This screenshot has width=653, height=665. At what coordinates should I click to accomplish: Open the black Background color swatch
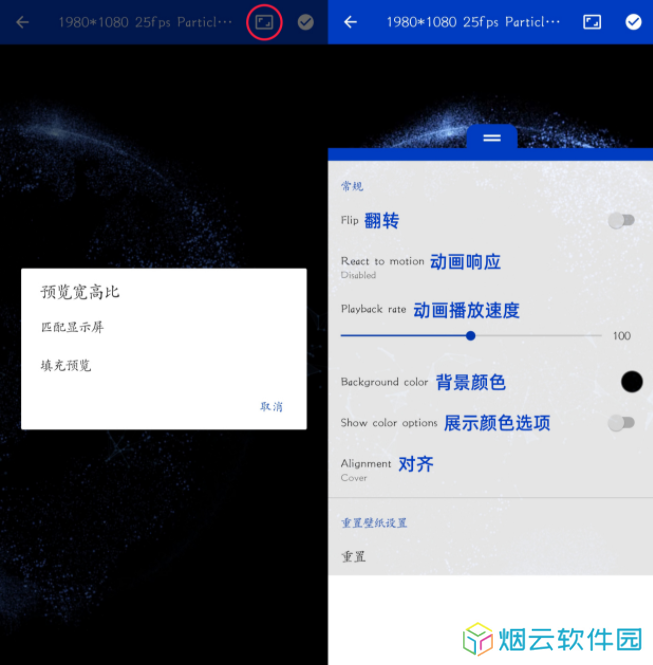click(631, 382)
